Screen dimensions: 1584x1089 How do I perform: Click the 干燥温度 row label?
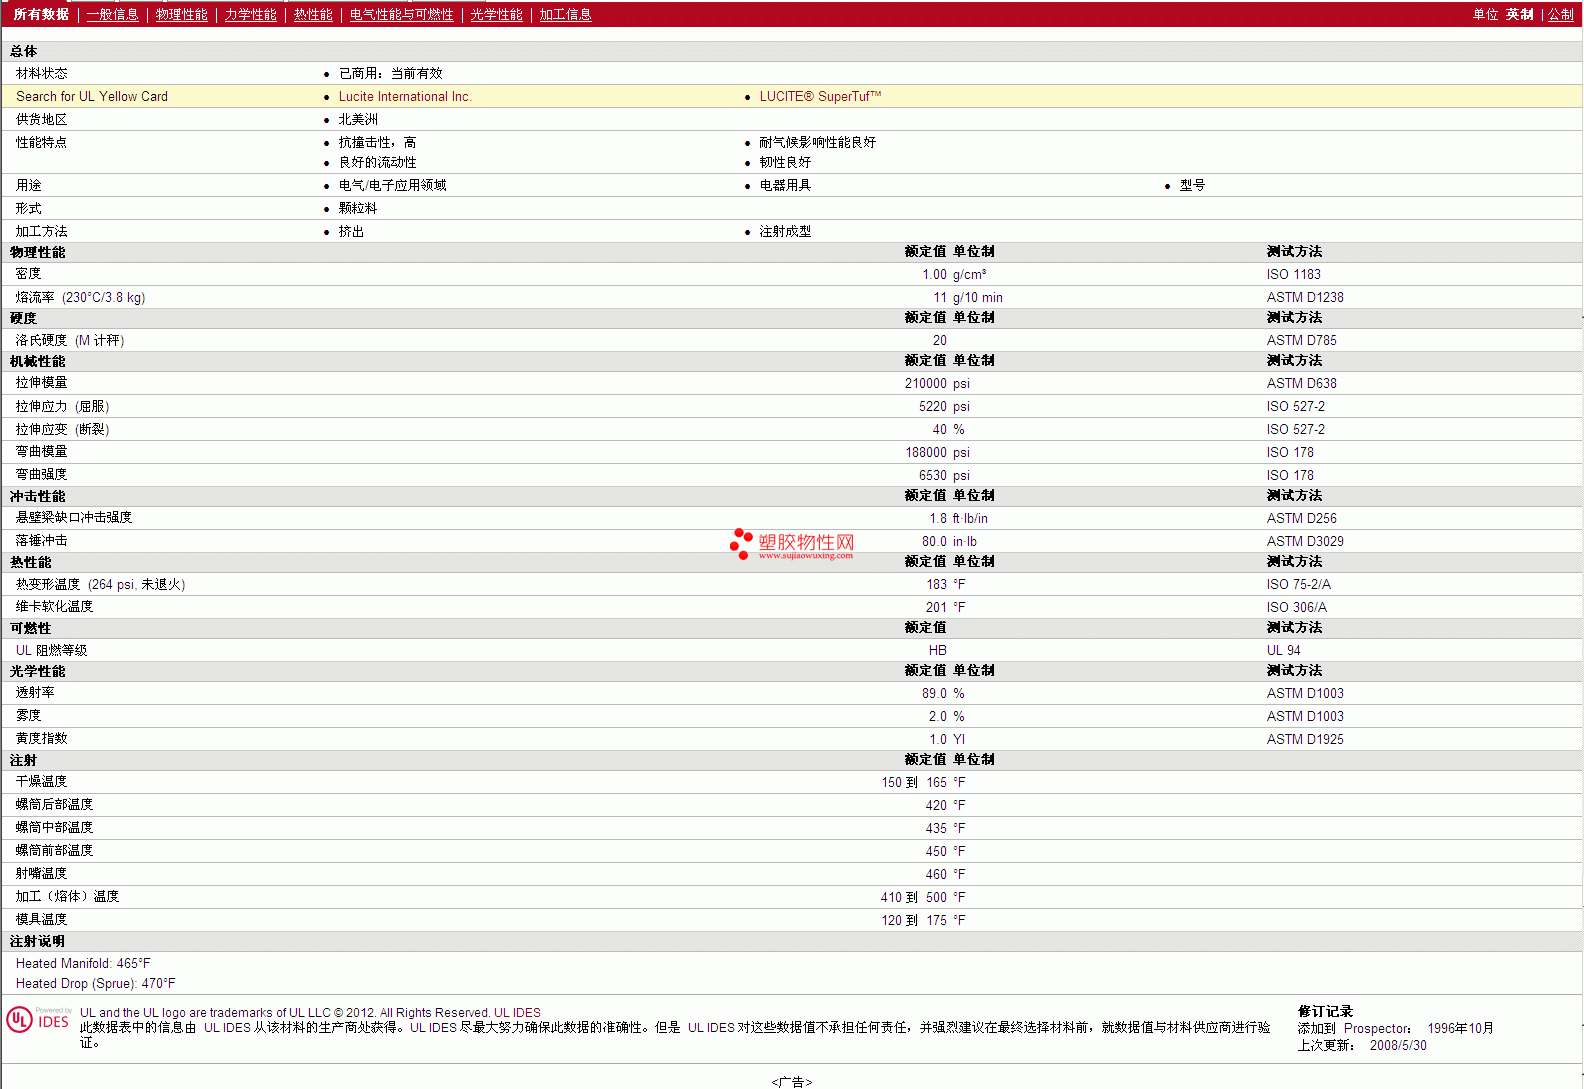[x=41, y=781]
